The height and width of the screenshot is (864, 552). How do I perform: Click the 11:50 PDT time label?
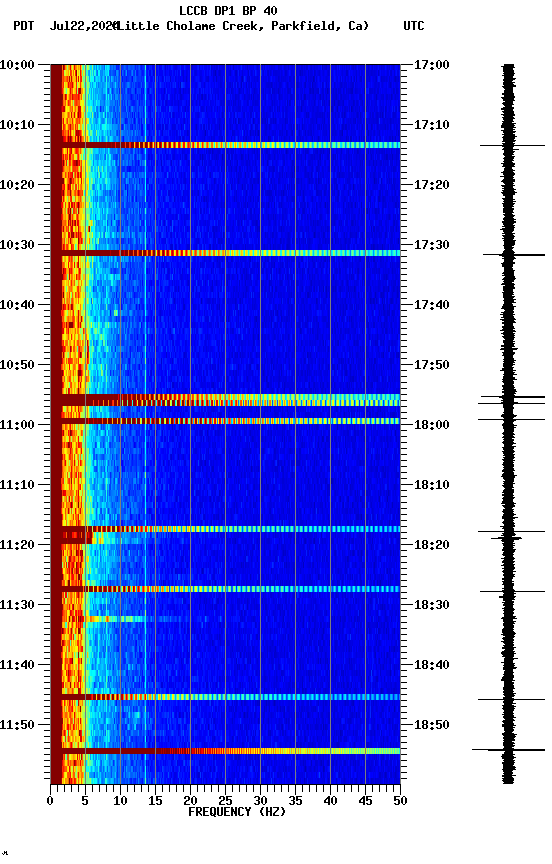pyautogui.click(x=17, y=726)
